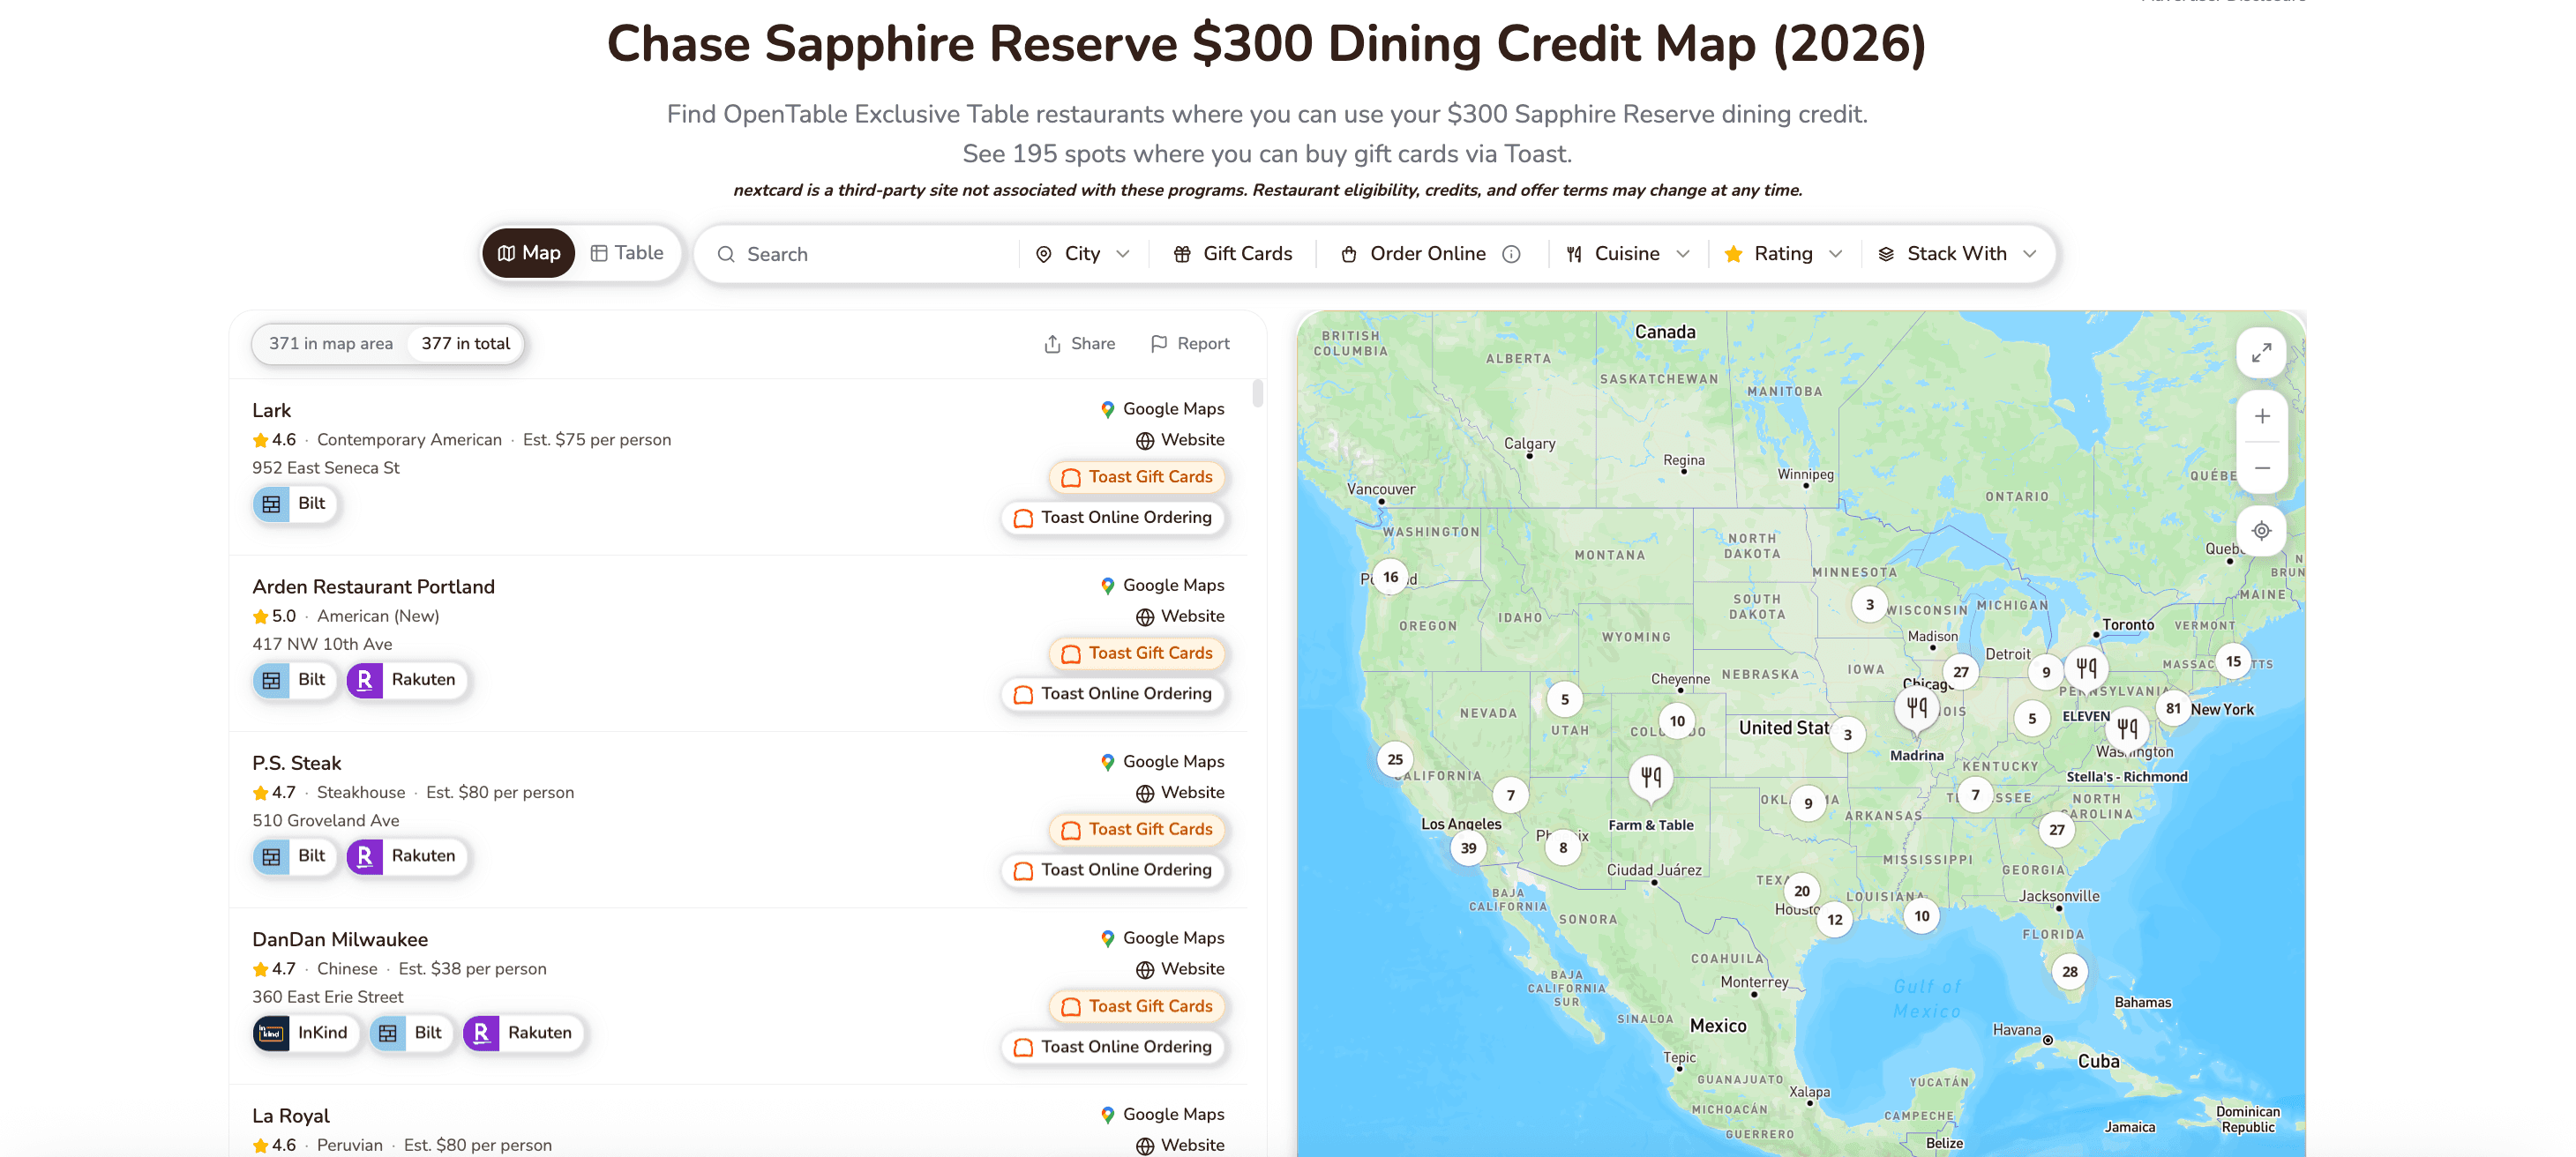Image resolution: width=2576 pixels, height=1157 pixels.
Task: Open the Cuisine dropdown filter
Action: 1627,254
